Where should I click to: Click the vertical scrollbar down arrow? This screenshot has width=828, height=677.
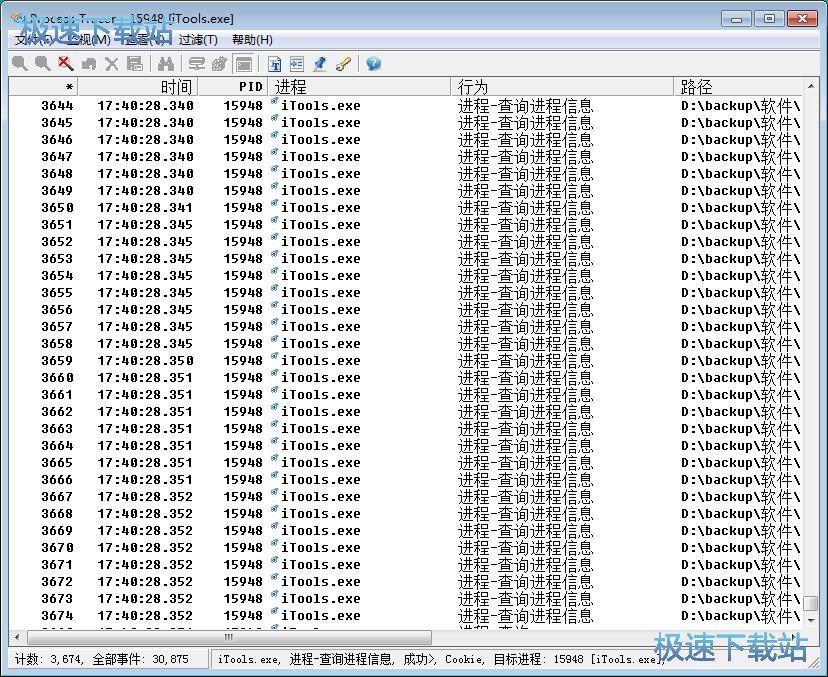(x=811, y=618)
